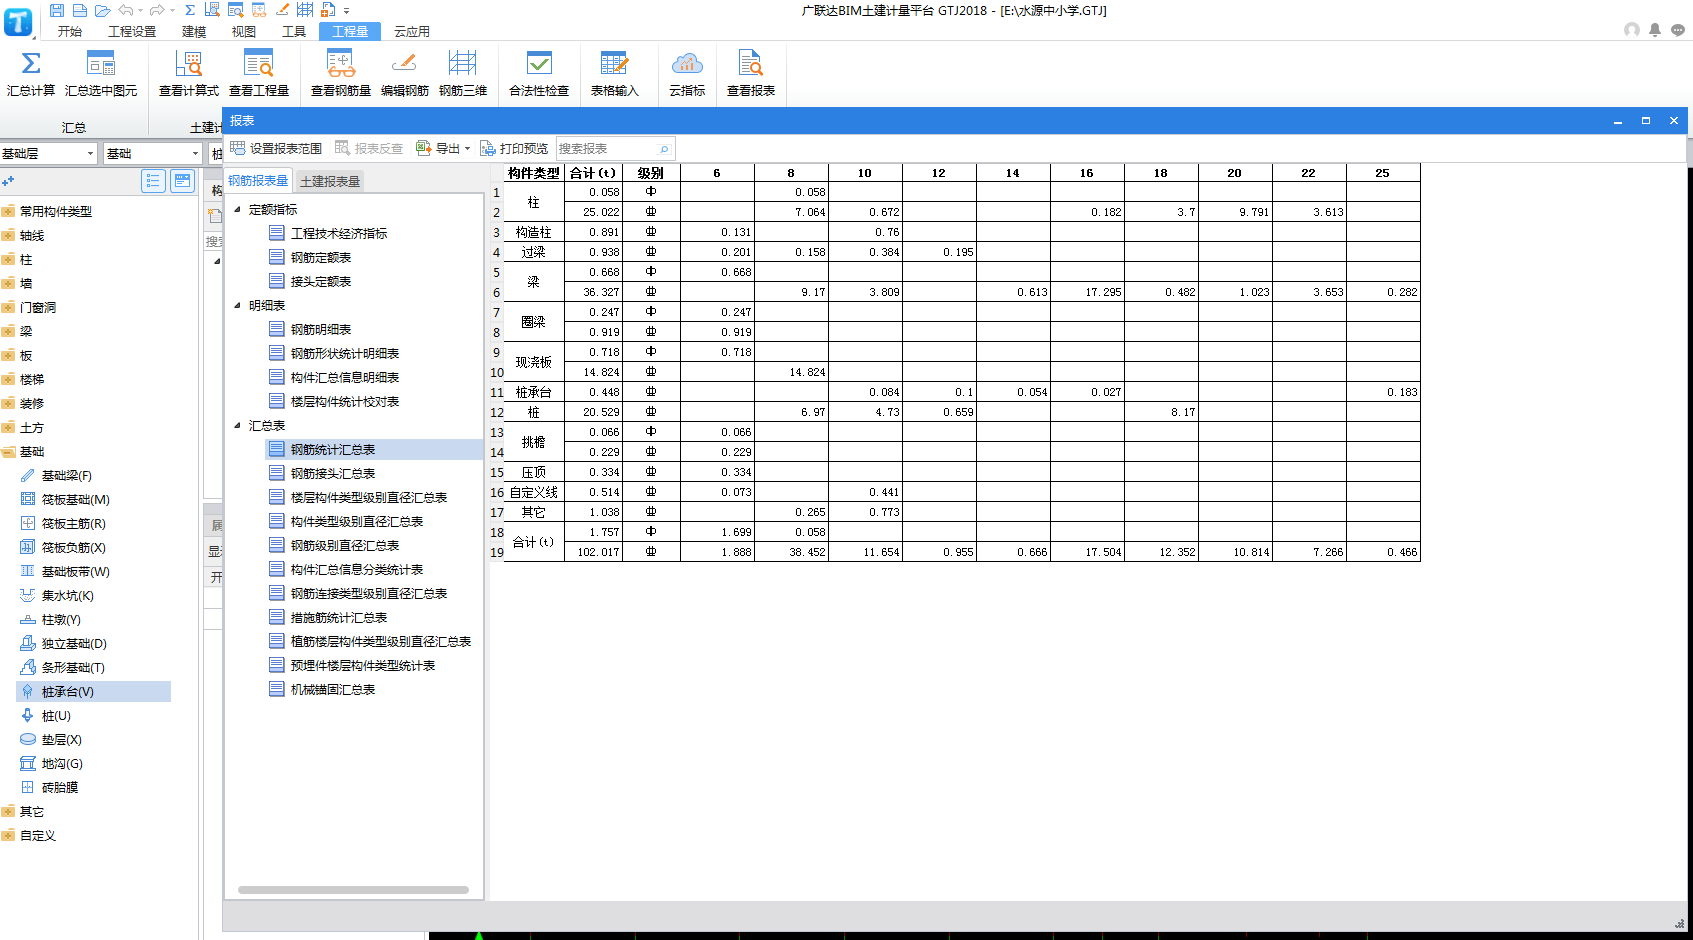Save project via quick access save icon
This screenshot has width=1693, height=940.
point(56,10)
